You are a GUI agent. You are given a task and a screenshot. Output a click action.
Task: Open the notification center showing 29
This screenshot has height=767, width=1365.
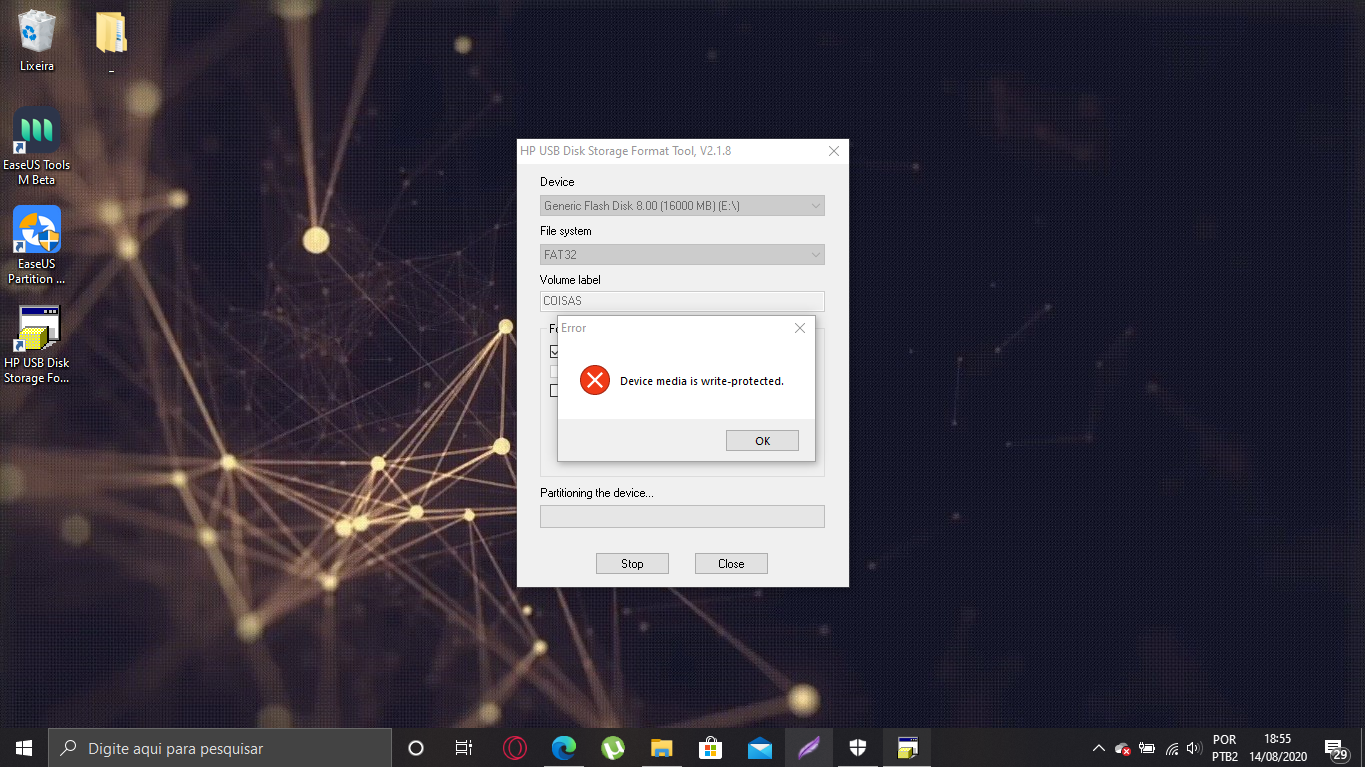coord(1336,749)
